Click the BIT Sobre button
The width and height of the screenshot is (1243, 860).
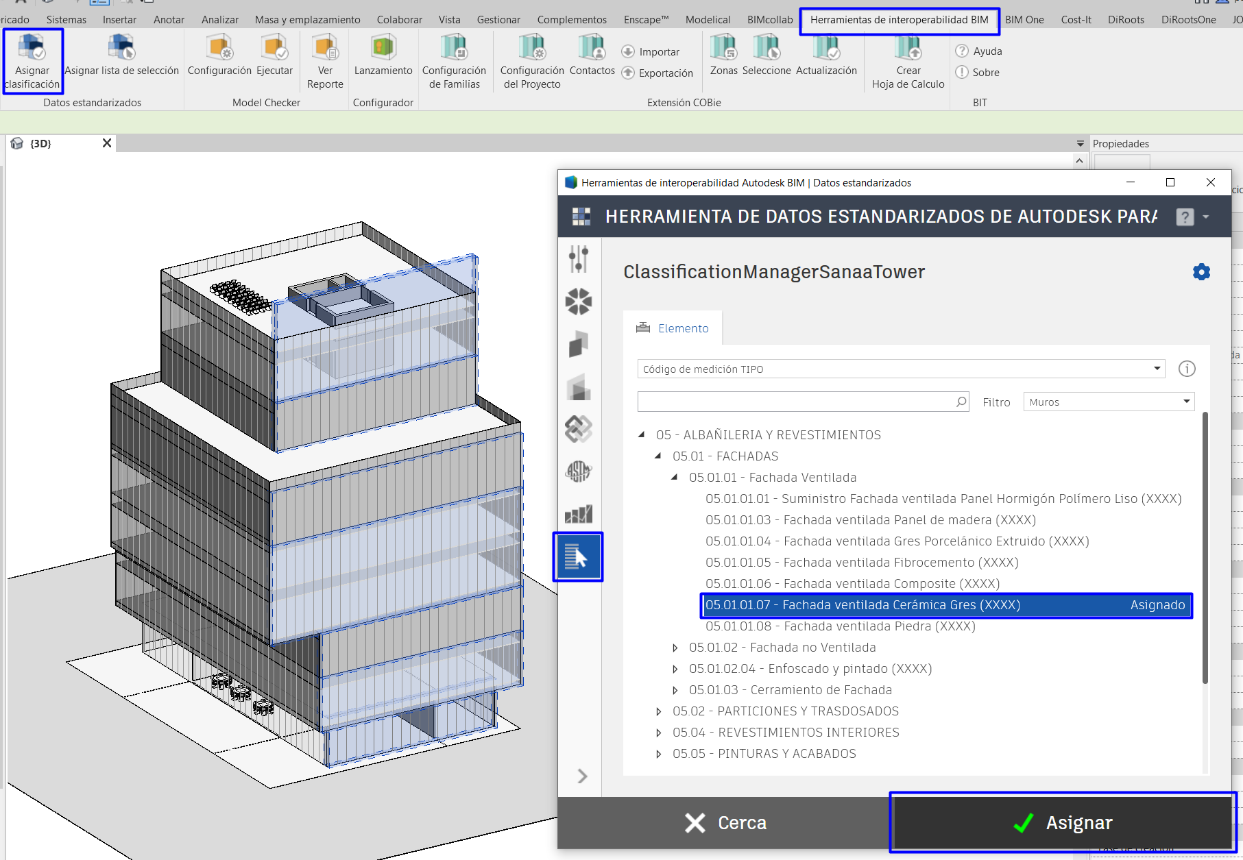977,72
